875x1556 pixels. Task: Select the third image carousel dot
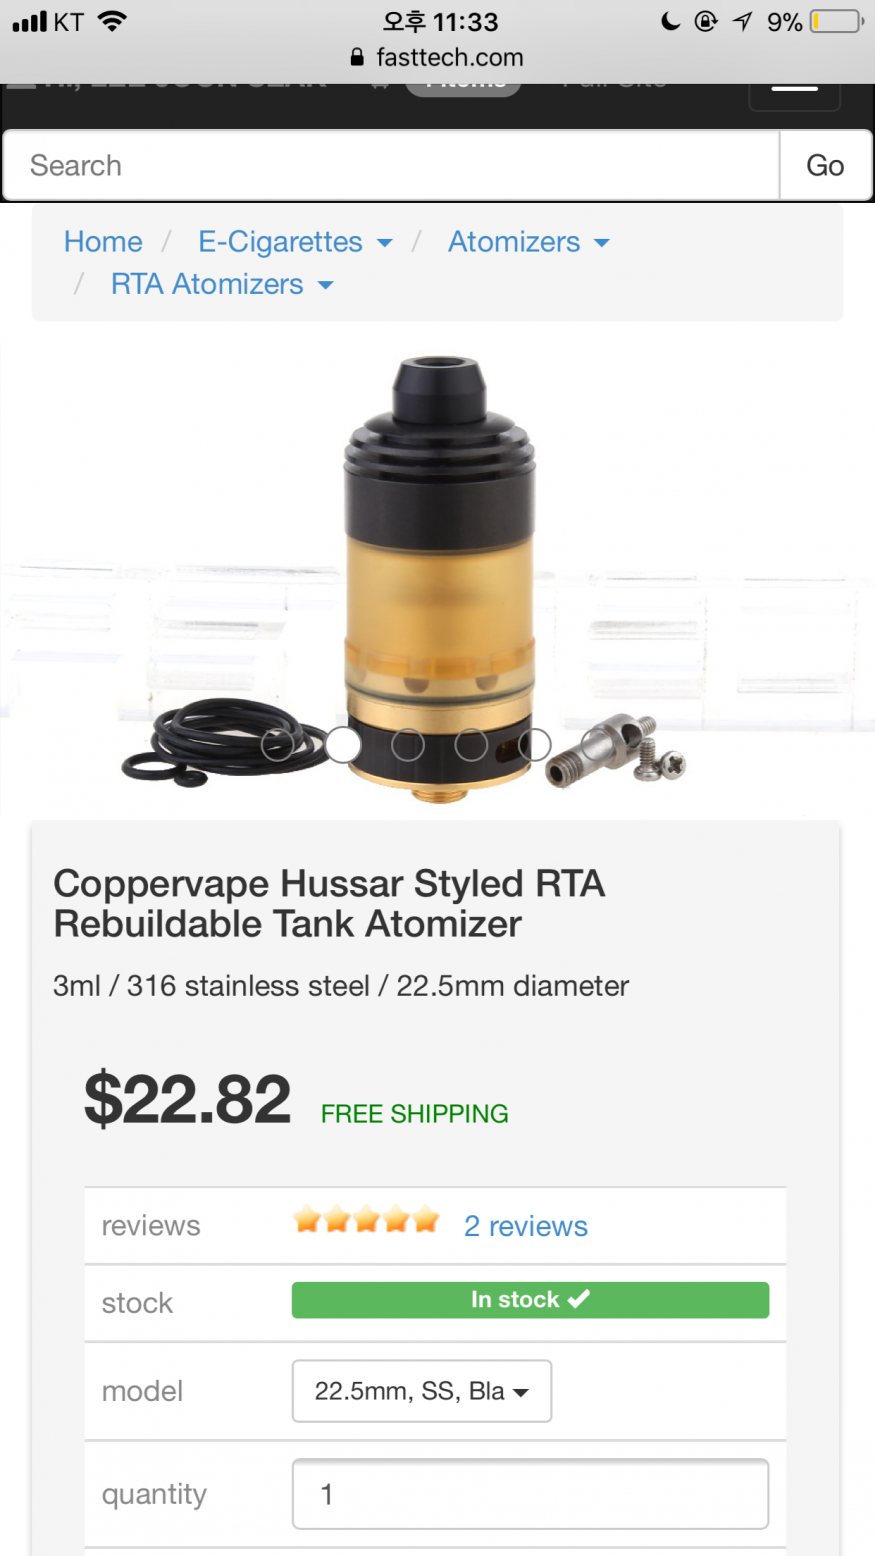(x=407, y=745)
